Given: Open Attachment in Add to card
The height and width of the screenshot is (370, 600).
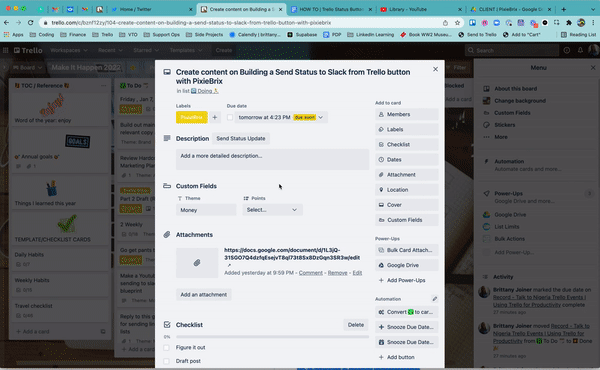Looking at the screenshot, I should 406,174.
